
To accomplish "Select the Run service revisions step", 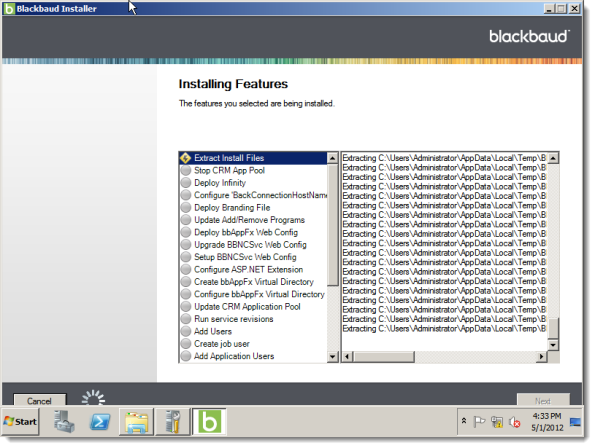I will (233, 319).
